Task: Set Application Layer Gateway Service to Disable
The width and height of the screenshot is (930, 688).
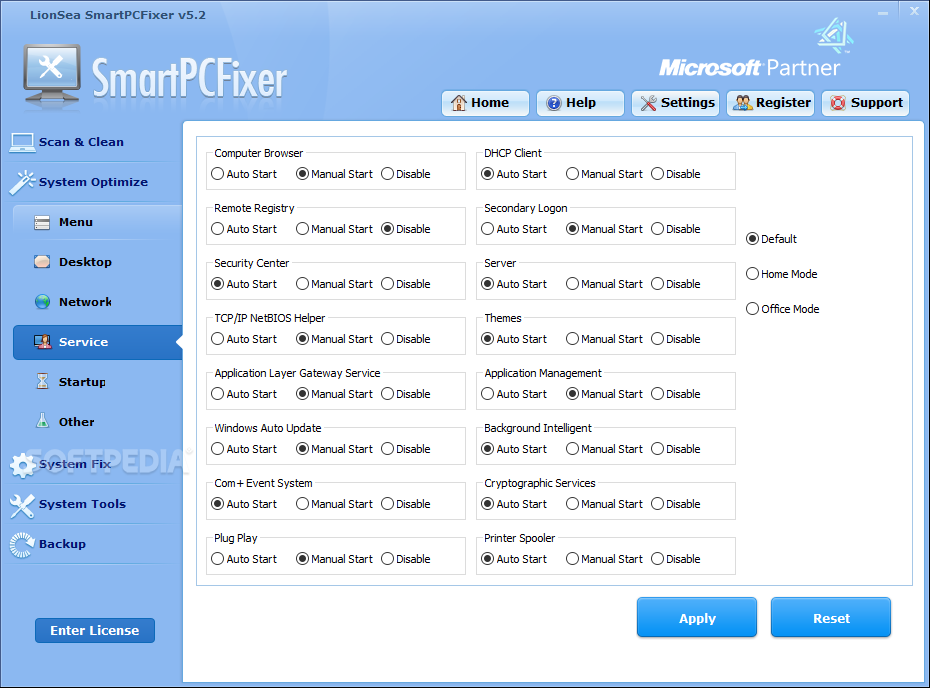Action: (387, 394)
